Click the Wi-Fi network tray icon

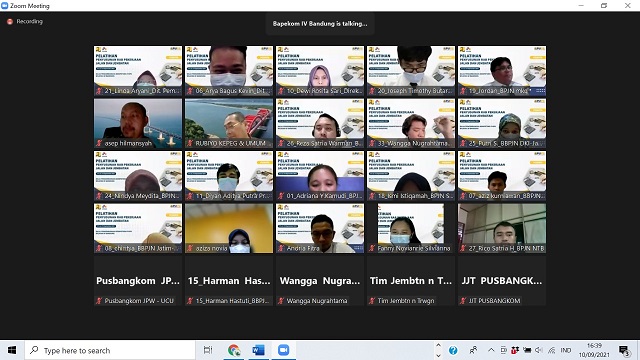551,350
